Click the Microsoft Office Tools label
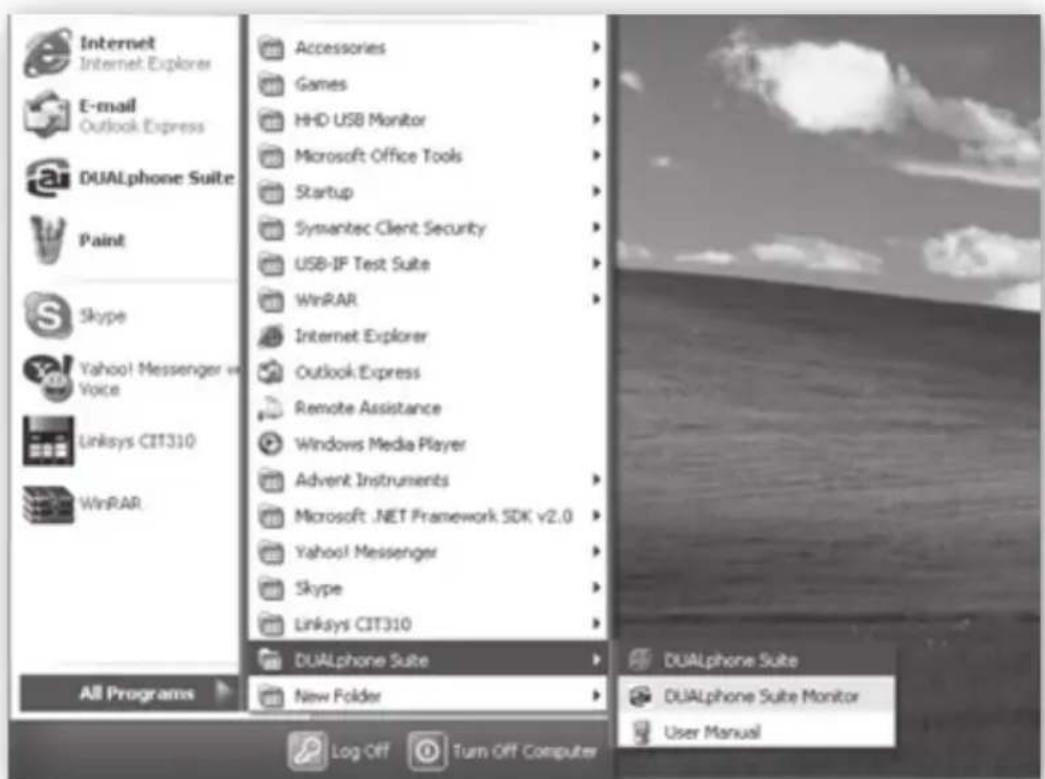Screen dimensions: 1045x779 379,156
